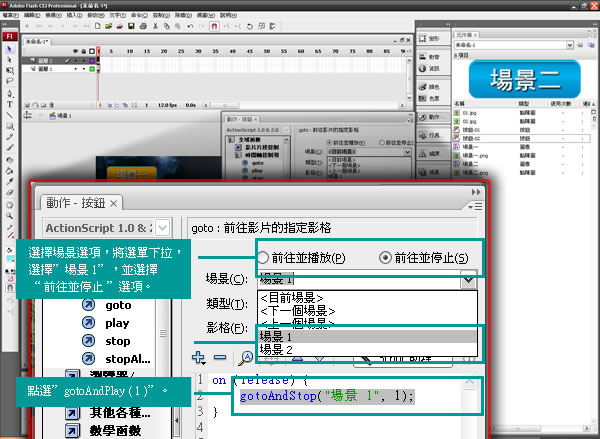Select the Brush tool
Viewport: 600px width, 439px height.
pyautogui.click(x=10, y=148)
